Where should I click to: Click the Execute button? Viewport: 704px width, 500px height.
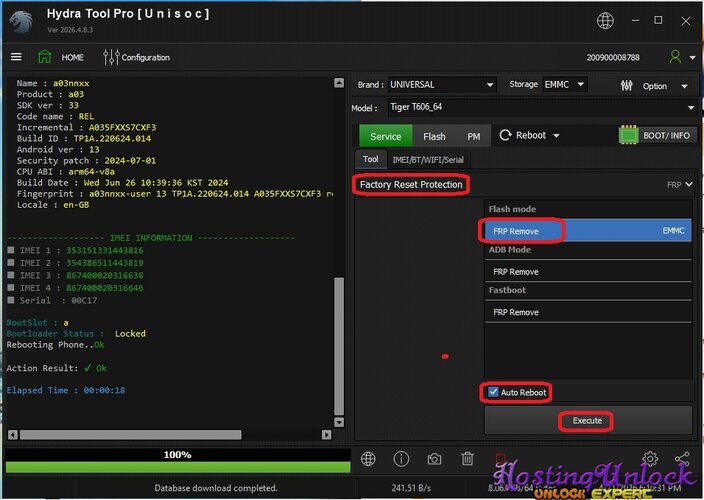[588, 421]
